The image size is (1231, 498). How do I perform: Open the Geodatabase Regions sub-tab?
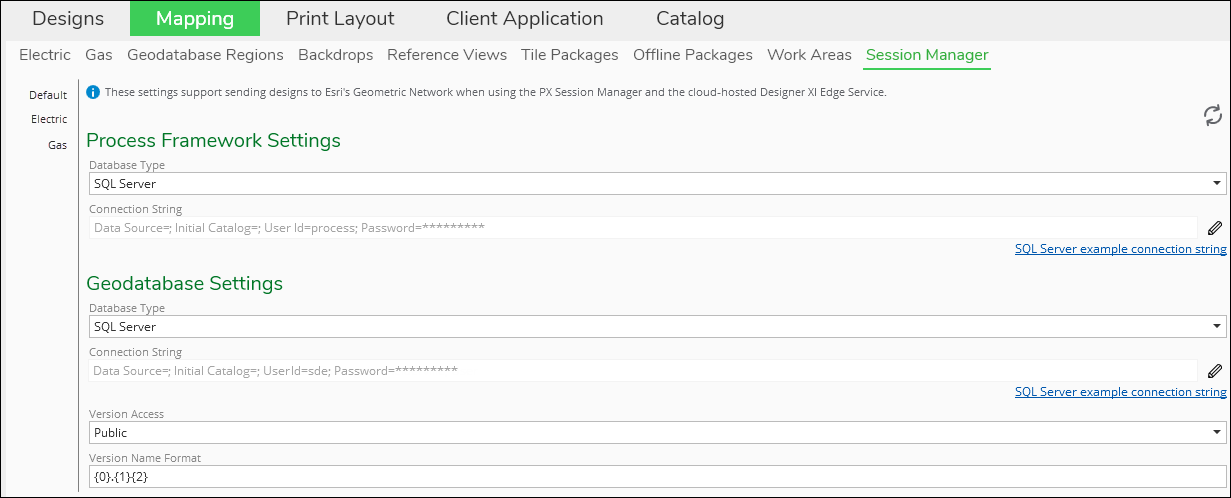coord(205,55)
